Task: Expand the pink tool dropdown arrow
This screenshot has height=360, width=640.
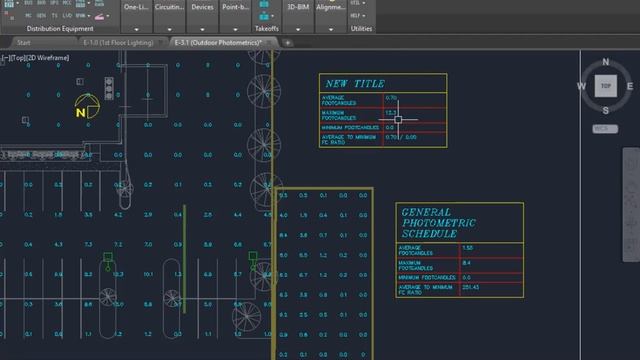Action: click(x=107, y=16)
